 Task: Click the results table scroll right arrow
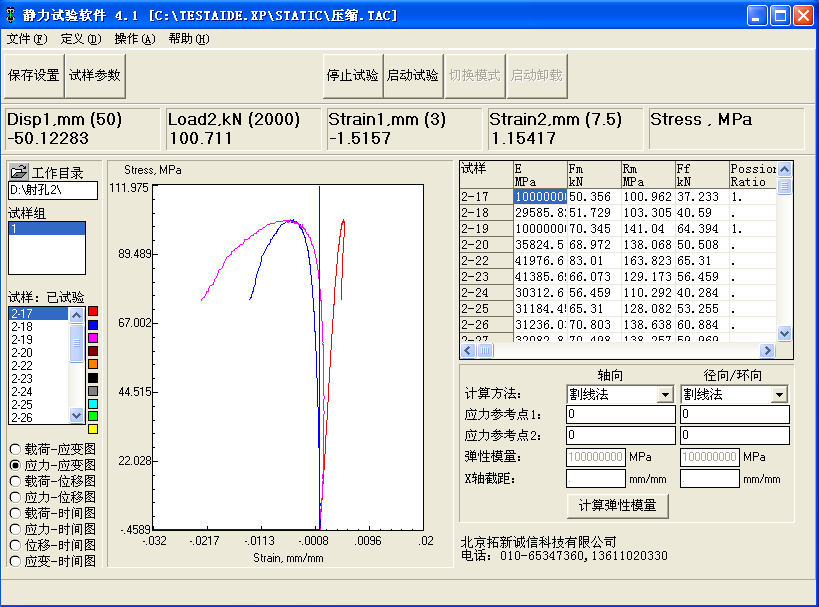click(767, 351)
